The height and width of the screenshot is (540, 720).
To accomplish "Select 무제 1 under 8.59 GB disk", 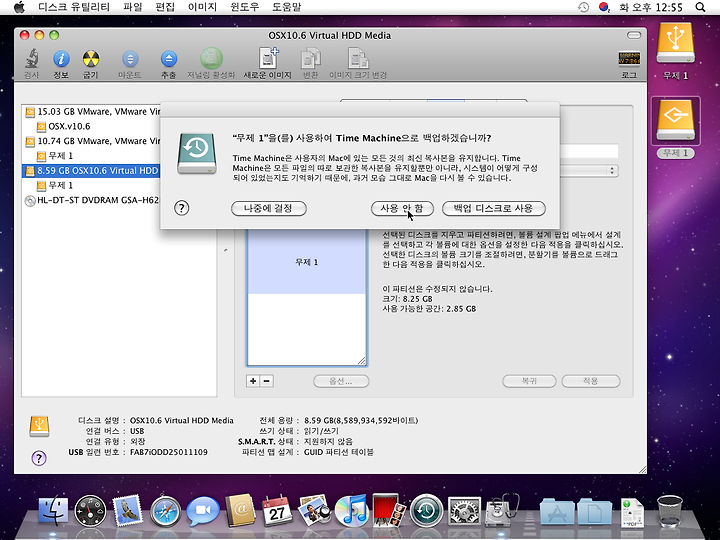I will click(x=55, y=186).
